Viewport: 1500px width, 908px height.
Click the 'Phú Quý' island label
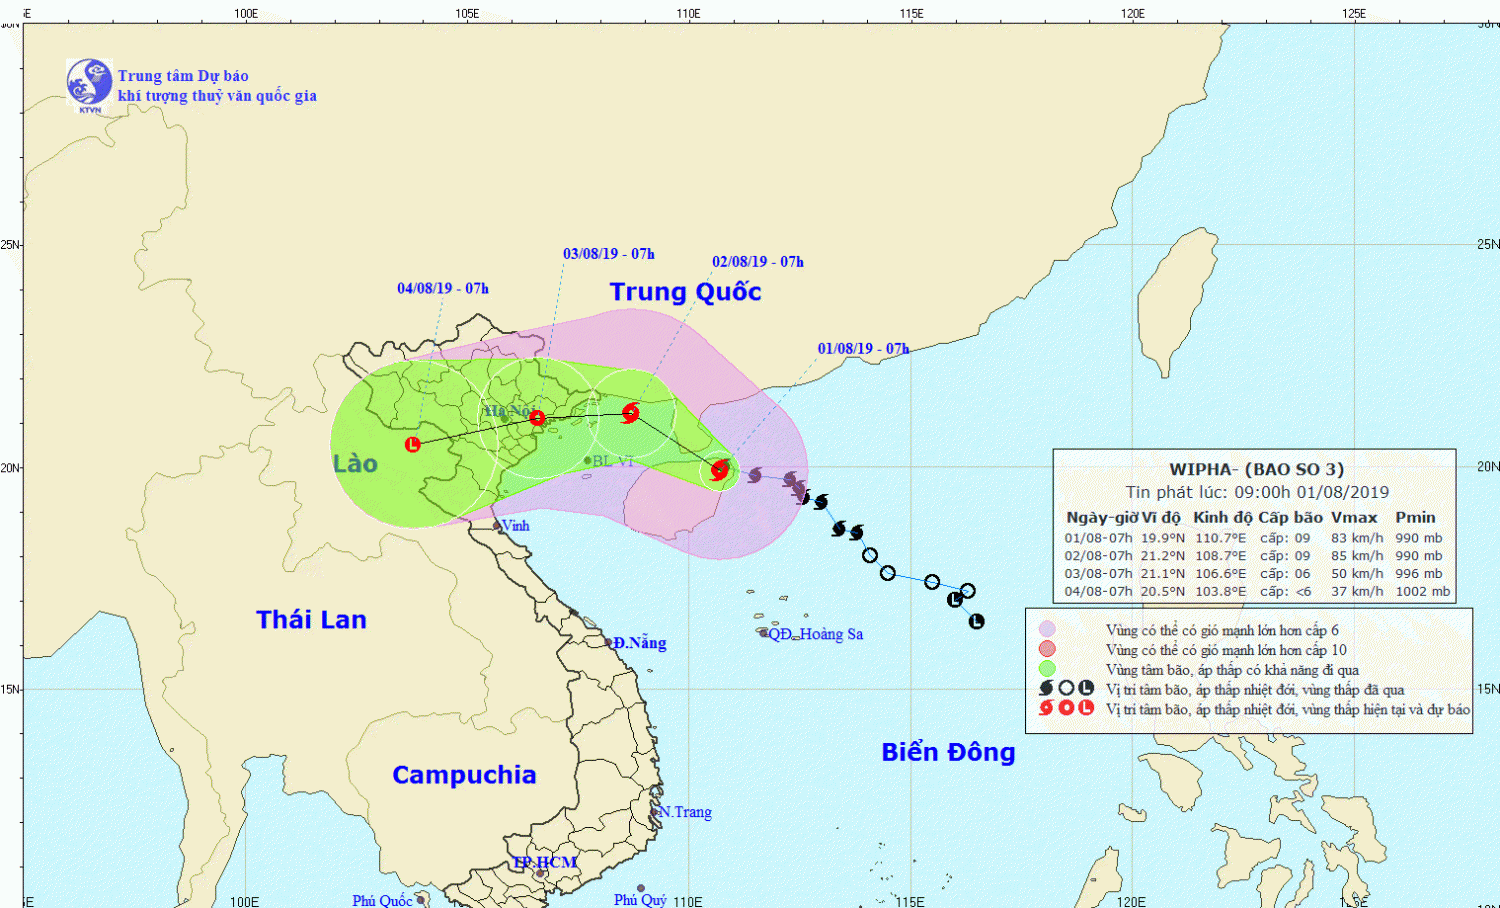[640, 900]
